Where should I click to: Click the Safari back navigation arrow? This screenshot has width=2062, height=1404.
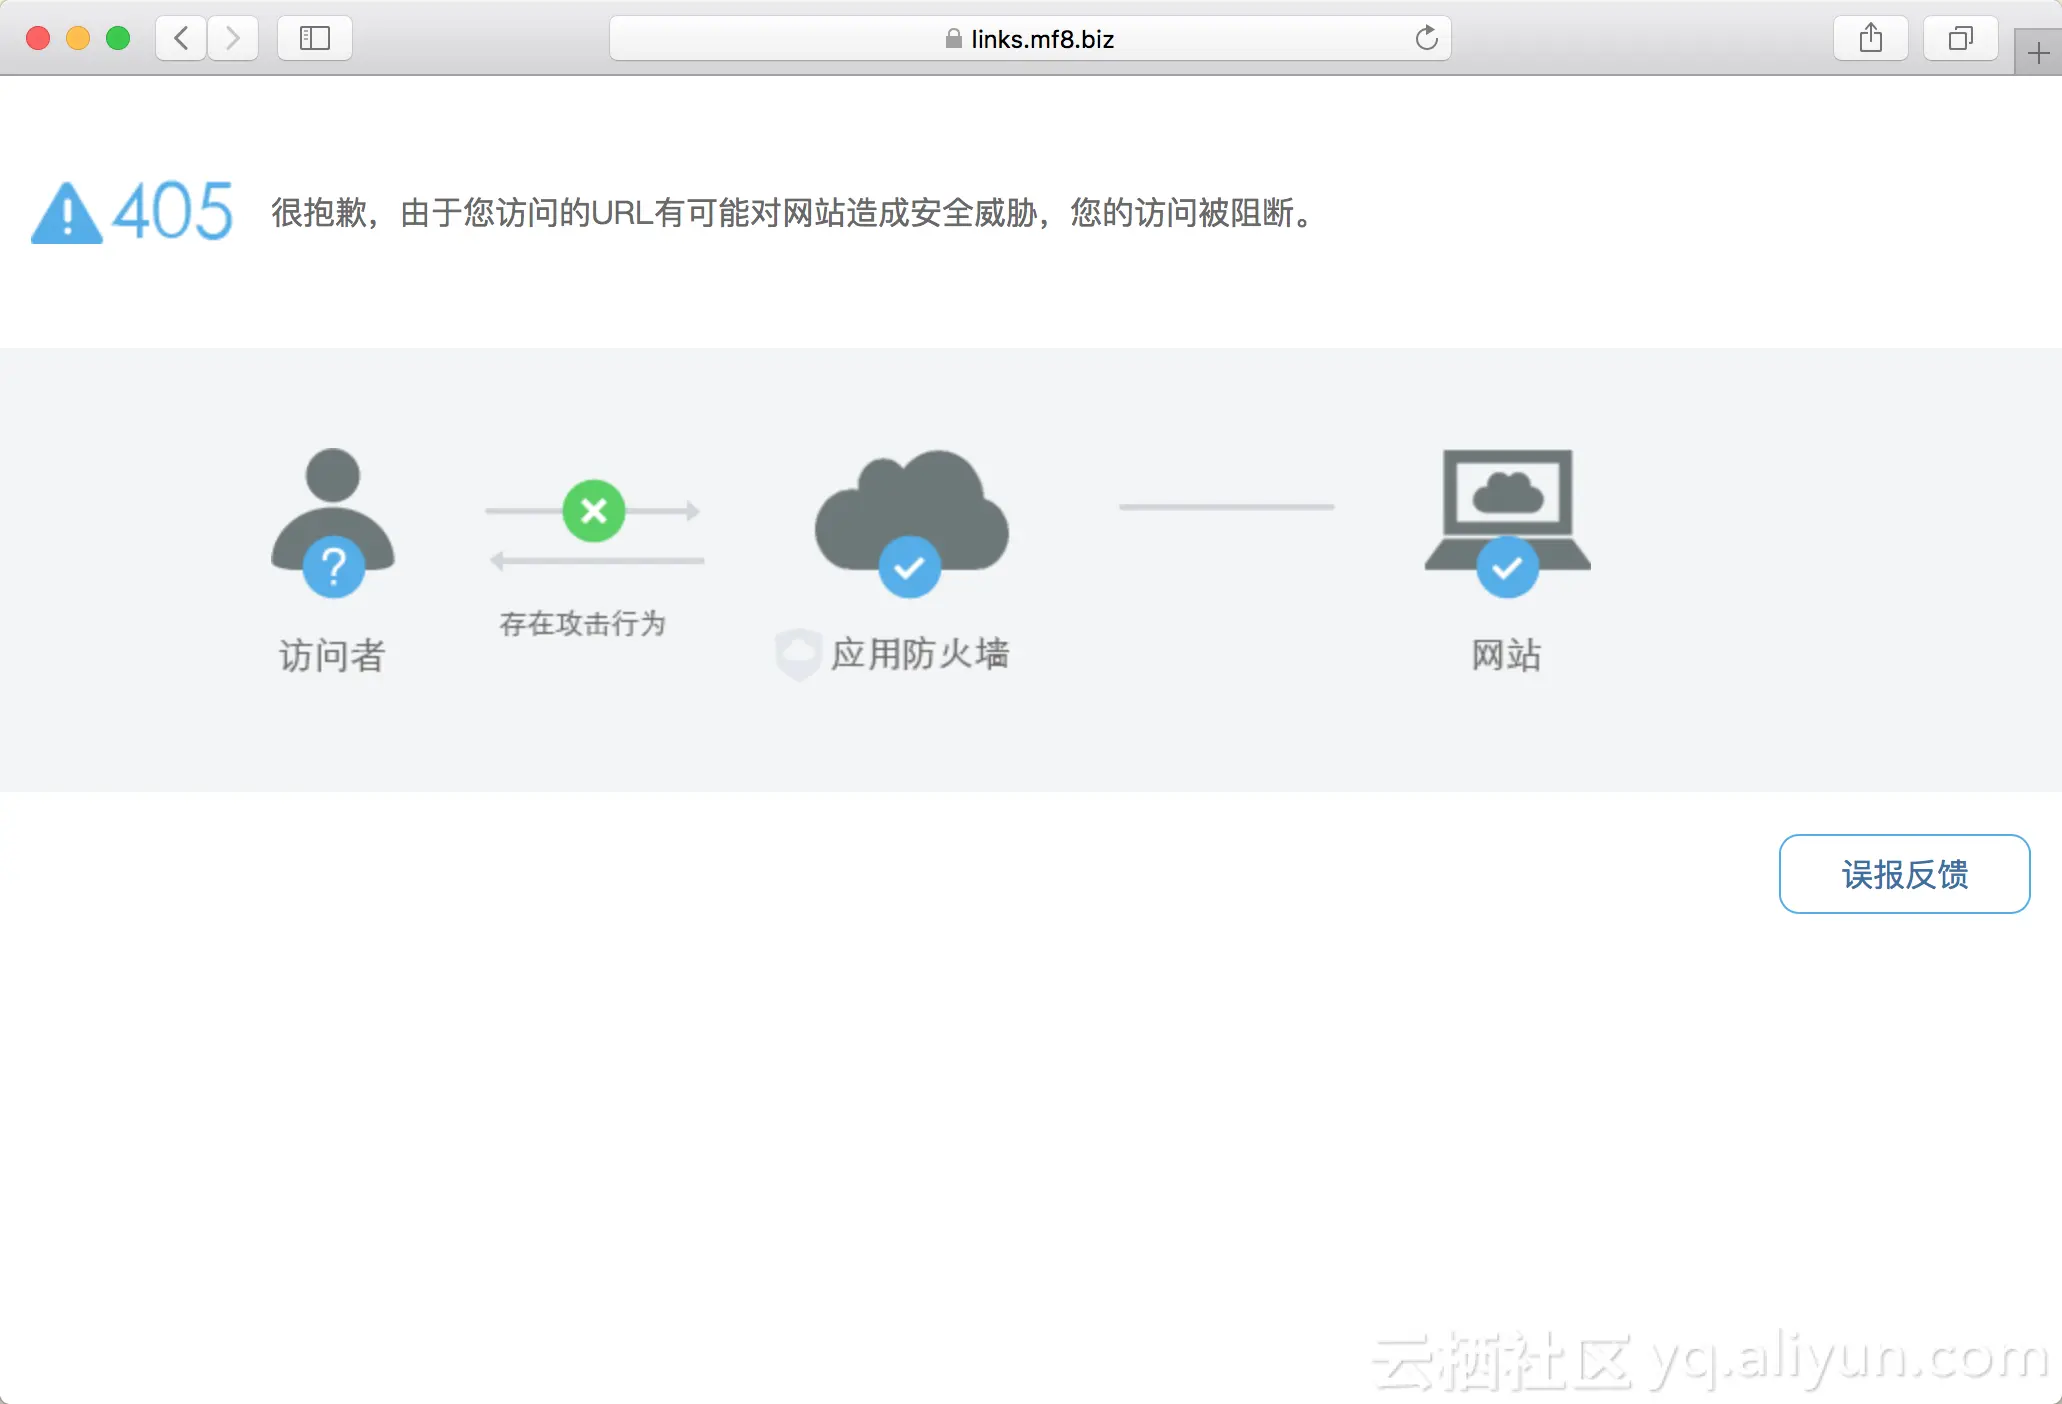point(181,38)
